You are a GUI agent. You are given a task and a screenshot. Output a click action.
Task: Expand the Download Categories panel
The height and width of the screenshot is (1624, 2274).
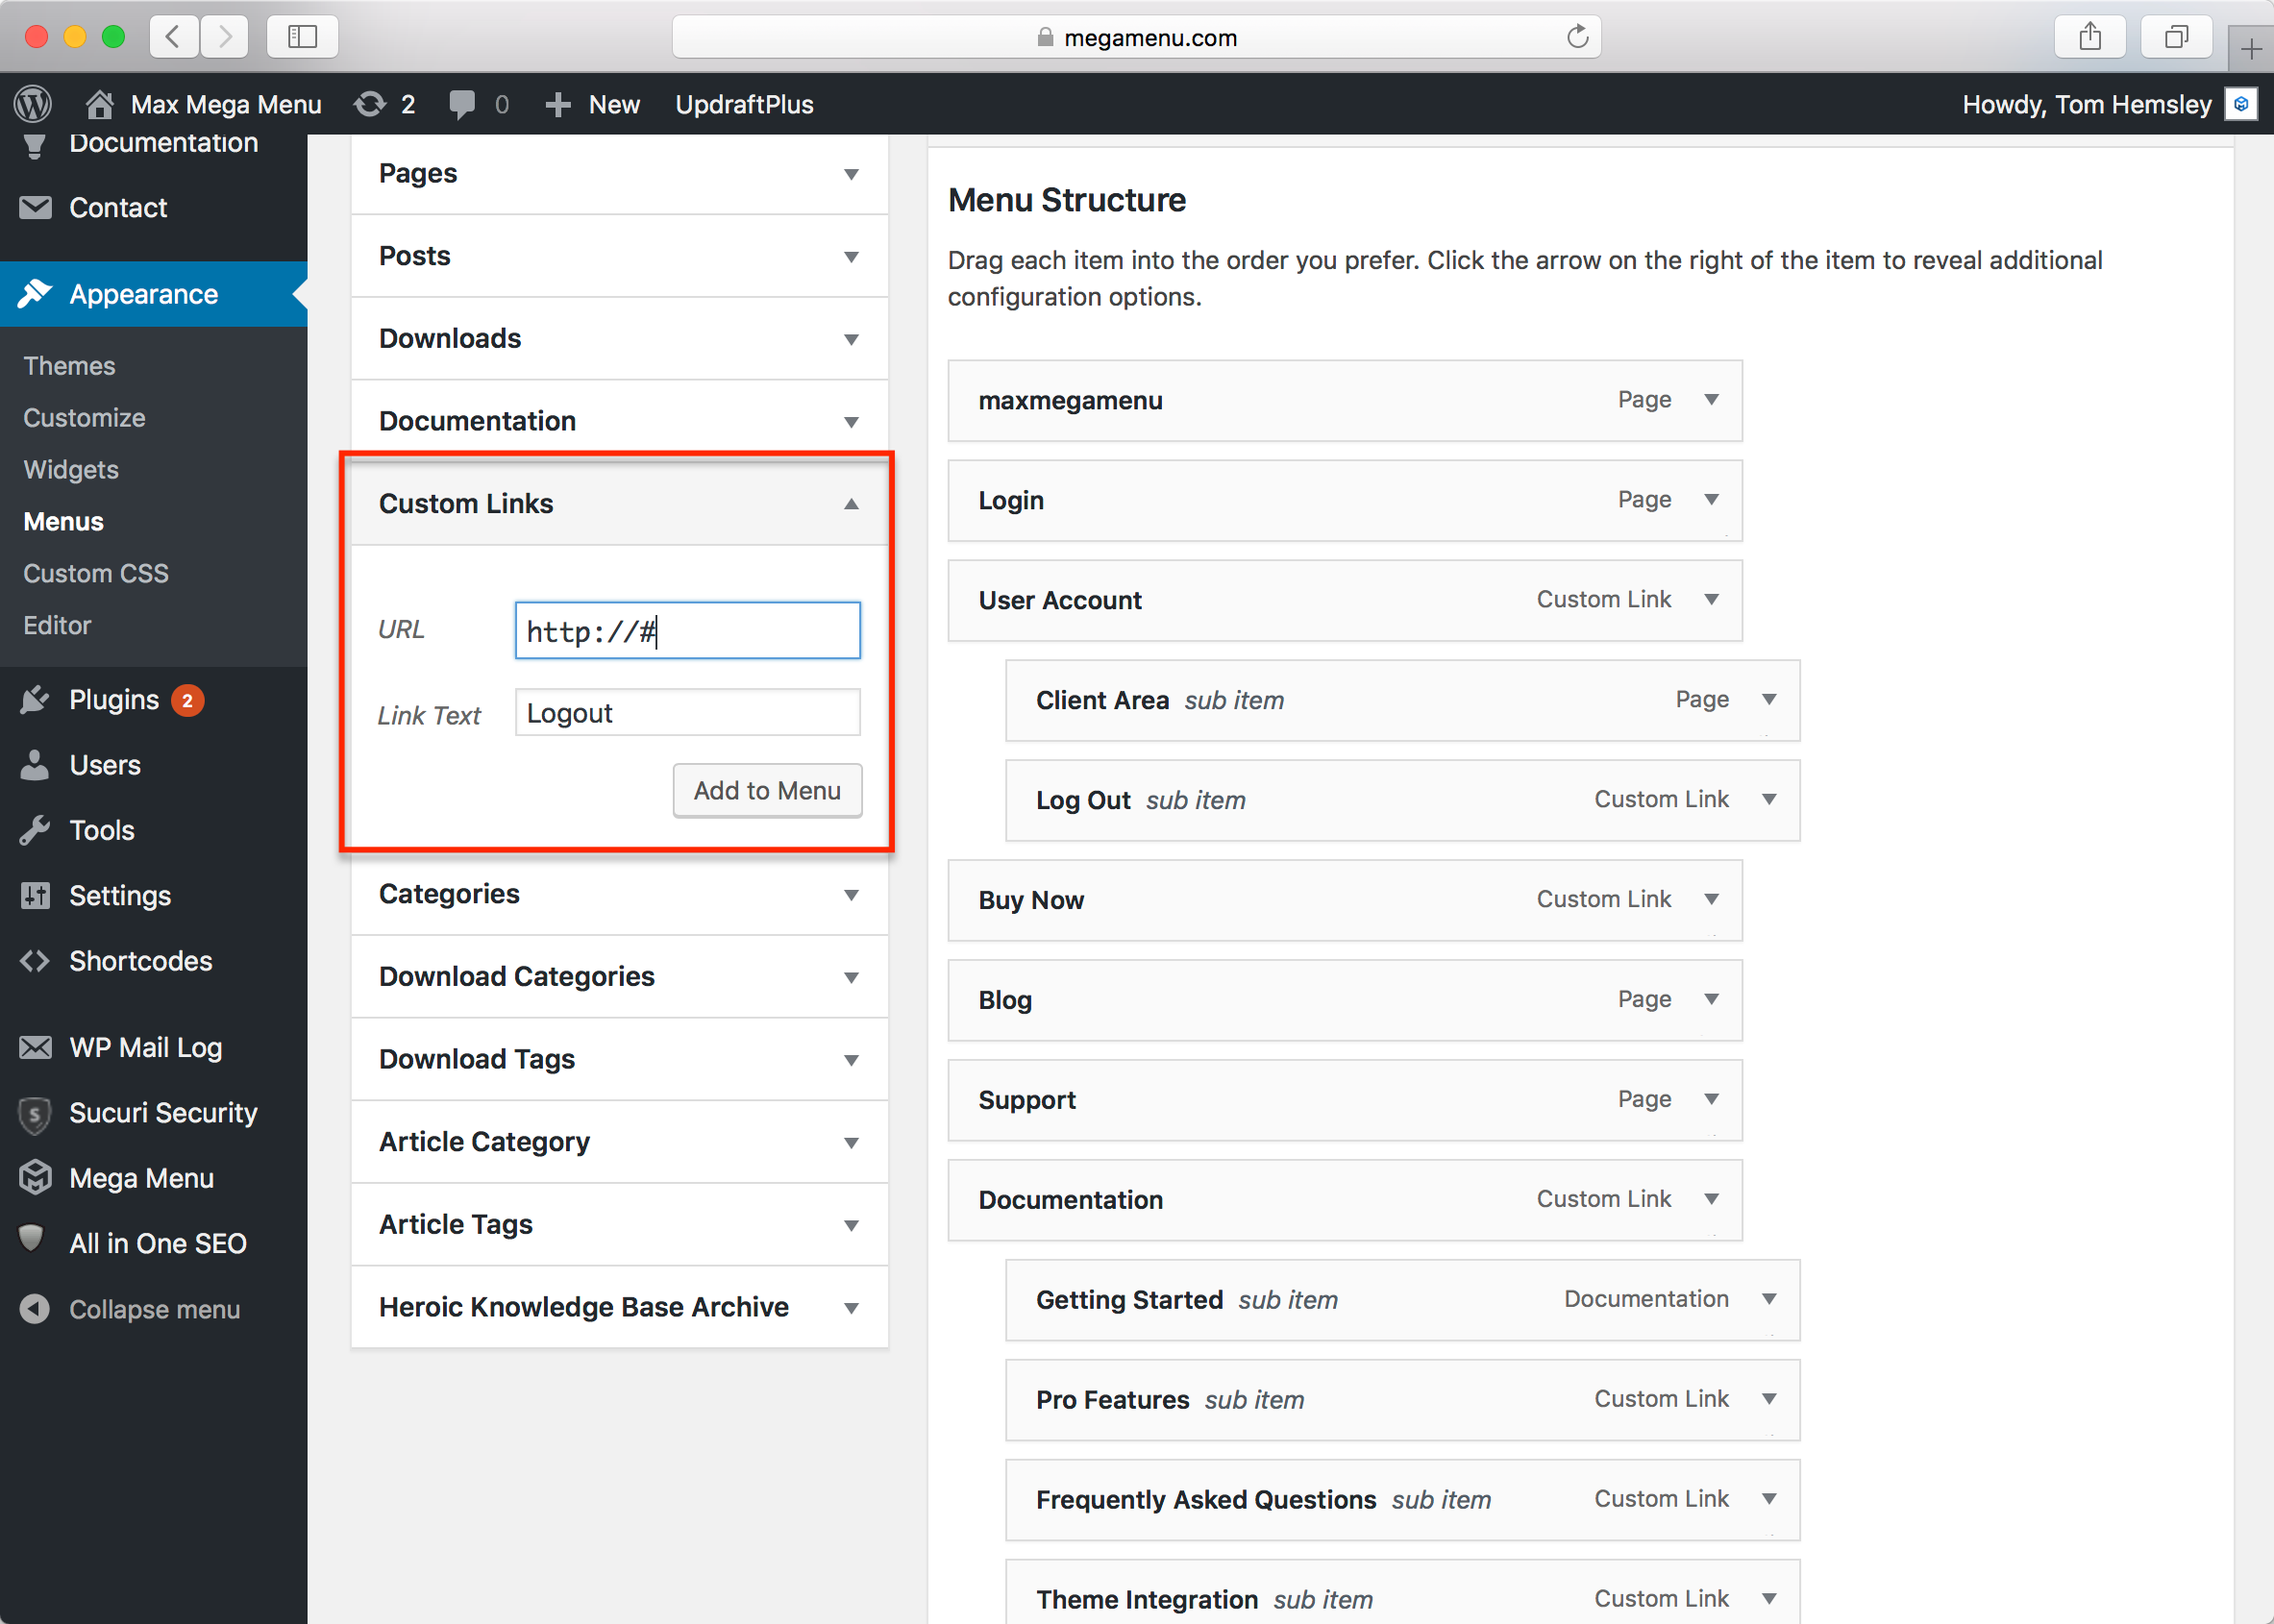[x=851, y=977]
